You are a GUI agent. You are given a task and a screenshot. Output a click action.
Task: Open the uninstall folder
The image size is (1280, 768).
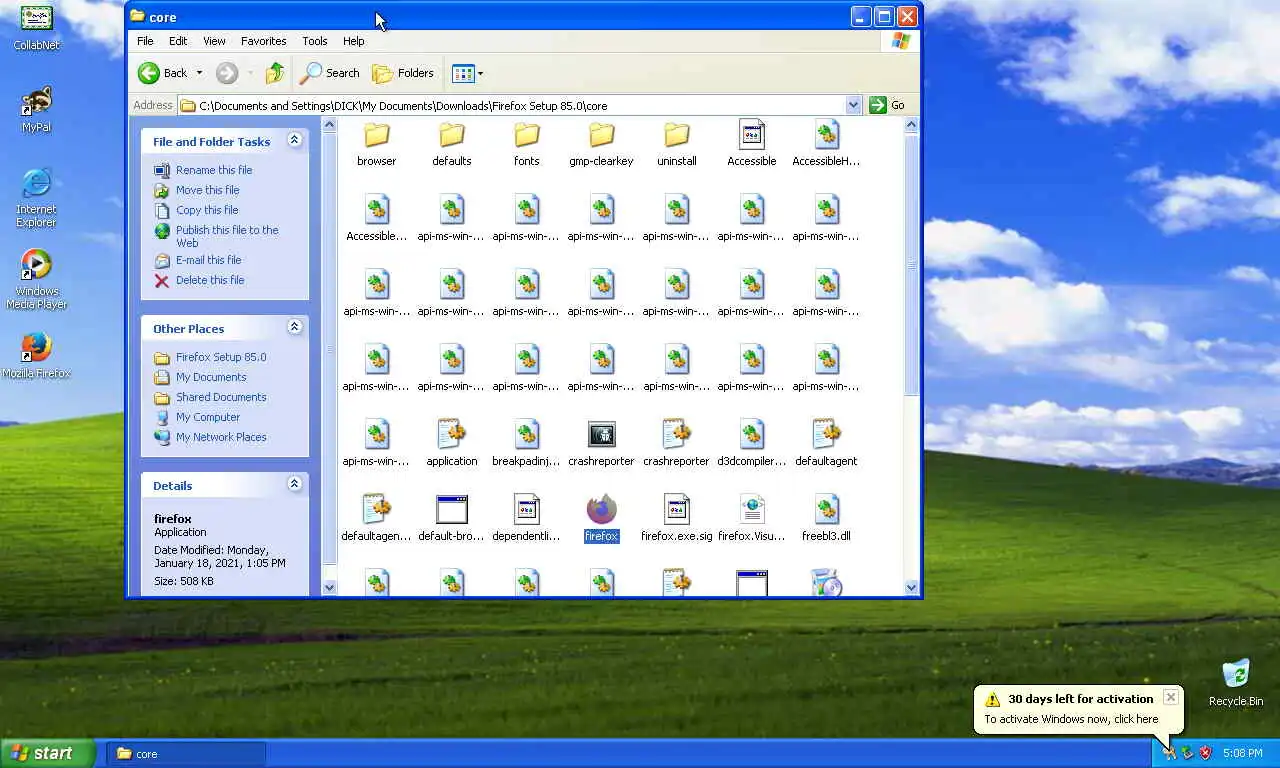[676, 144]
